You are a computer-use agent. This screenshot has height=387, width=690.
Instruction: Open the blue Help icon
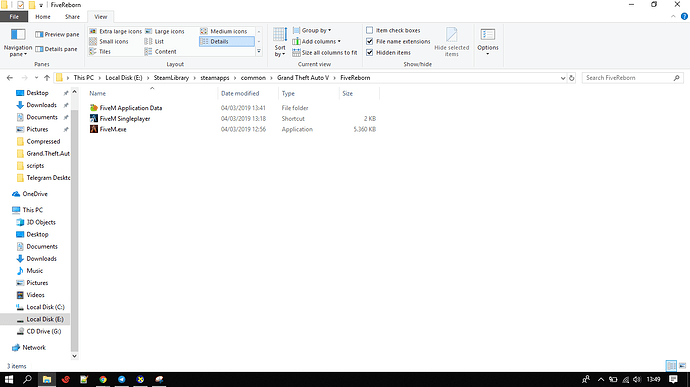coord(684,16)
